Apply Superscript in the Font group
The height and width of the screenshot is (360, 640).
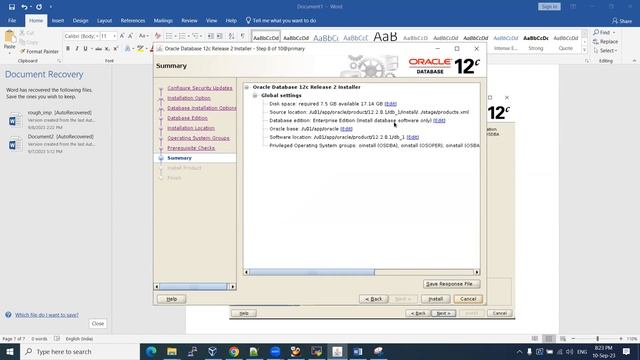click(116, 49)
